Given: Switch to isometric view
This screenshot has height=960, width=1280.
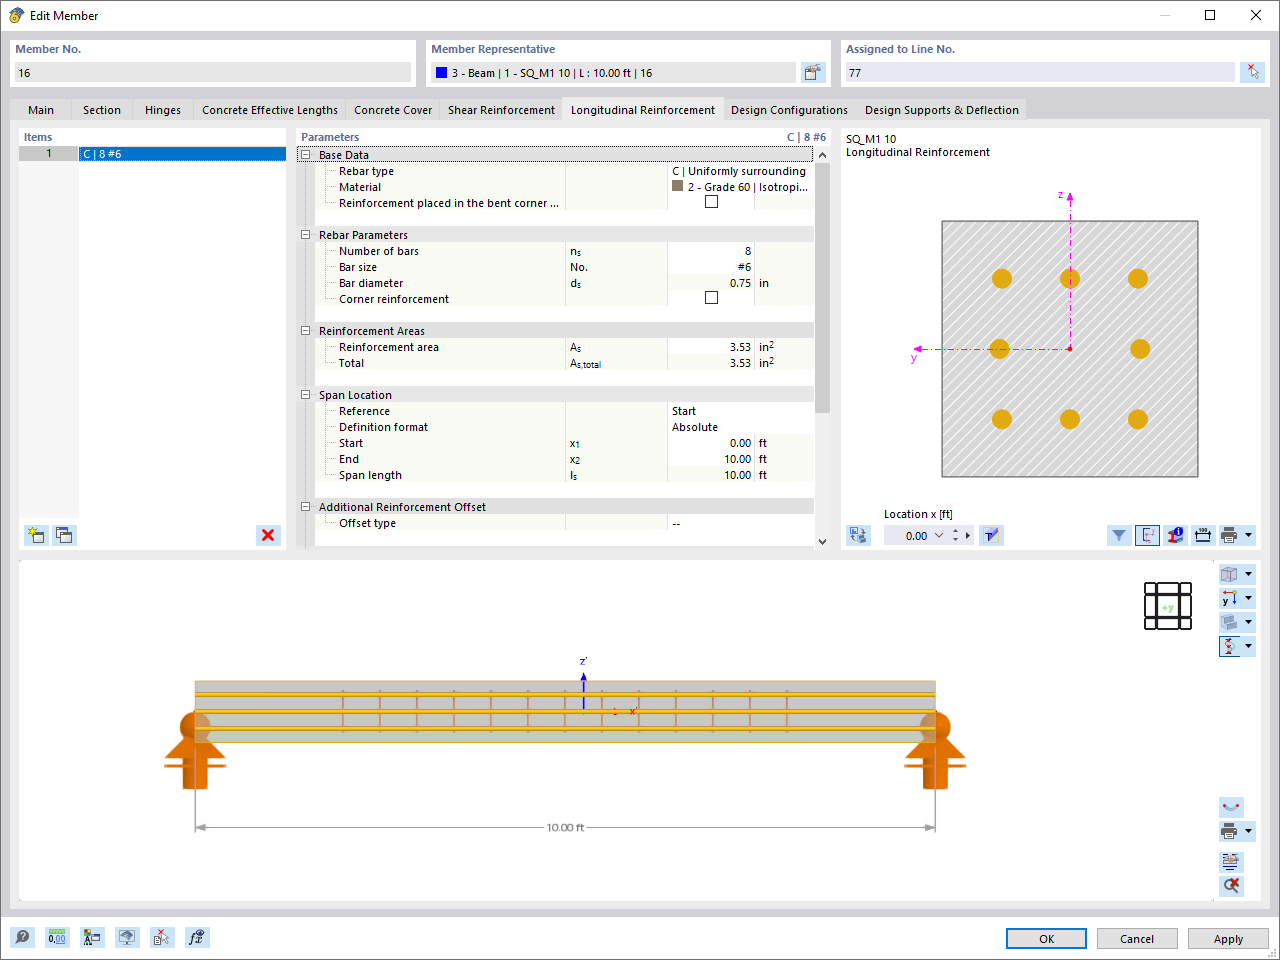Looking at the screenshot, I should (x=1231, y=573).
